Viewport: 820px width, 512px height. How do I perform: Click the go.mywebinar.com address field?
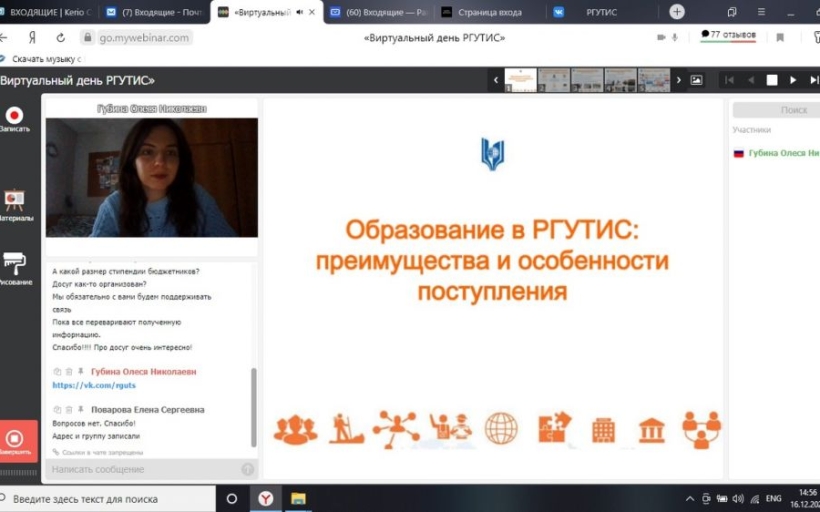coord(144,38)
